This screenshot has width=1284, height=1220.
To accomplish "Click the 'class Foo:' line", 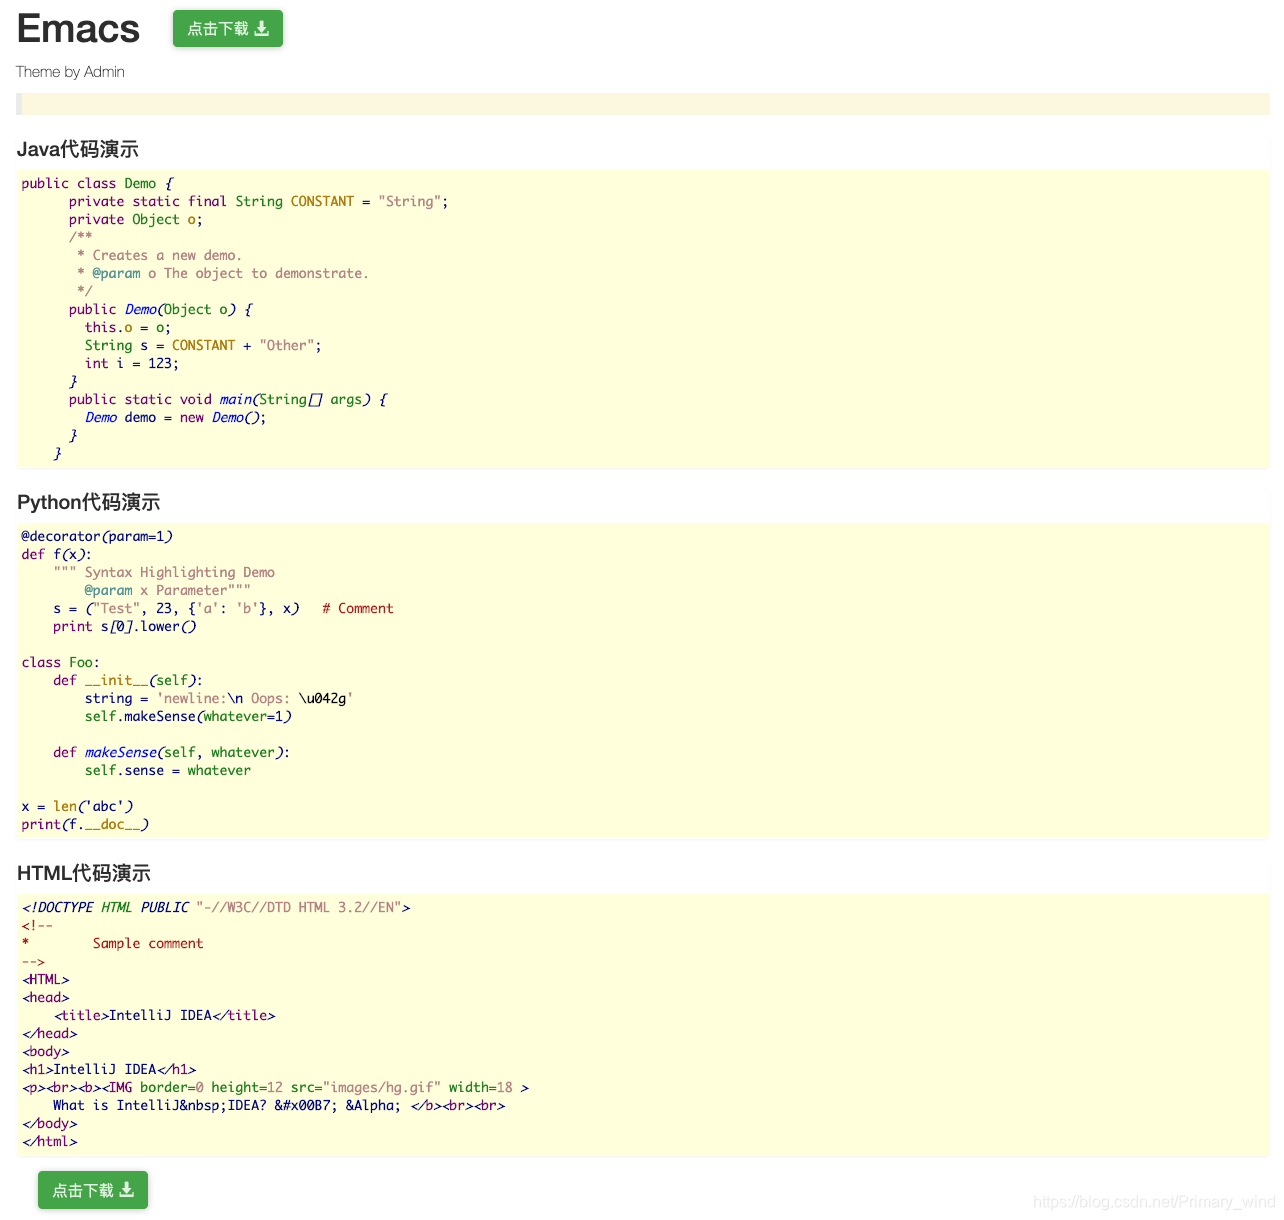I will pyautogui.click(x=61, y=663).
